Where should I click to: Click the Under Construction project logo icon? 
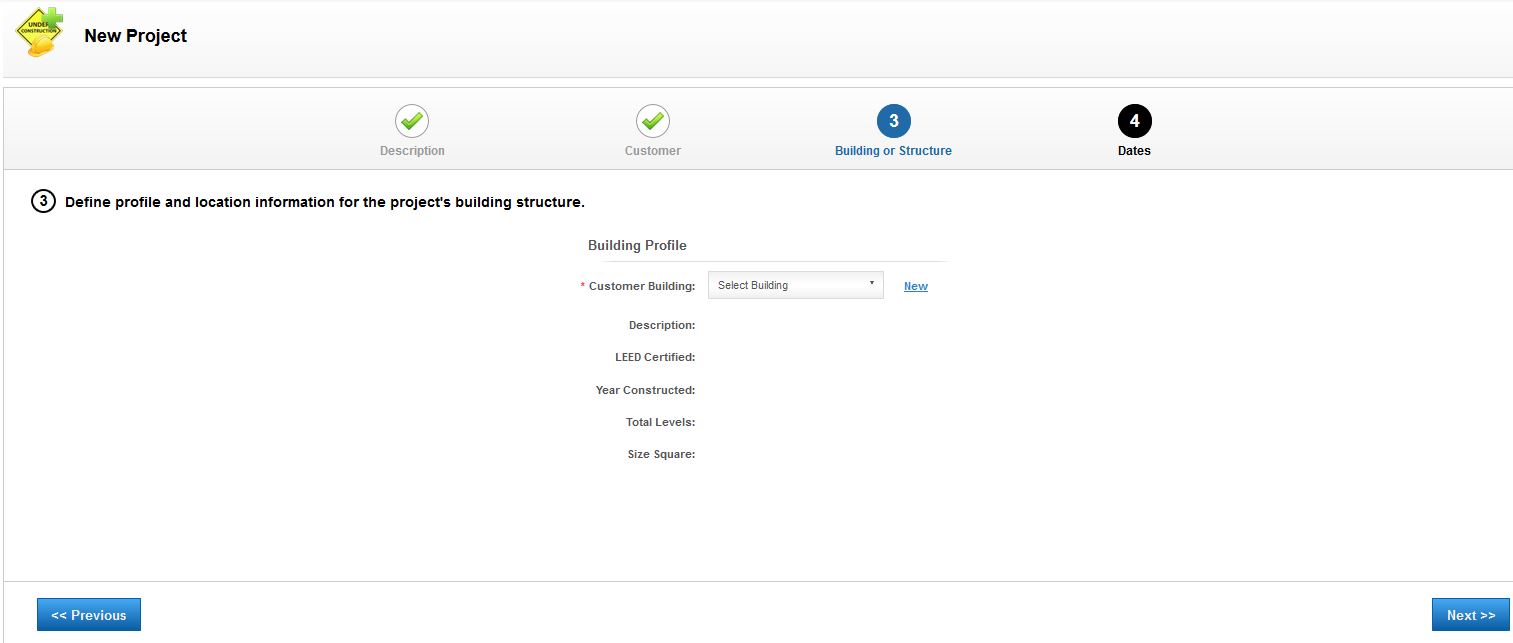[39, 33]
